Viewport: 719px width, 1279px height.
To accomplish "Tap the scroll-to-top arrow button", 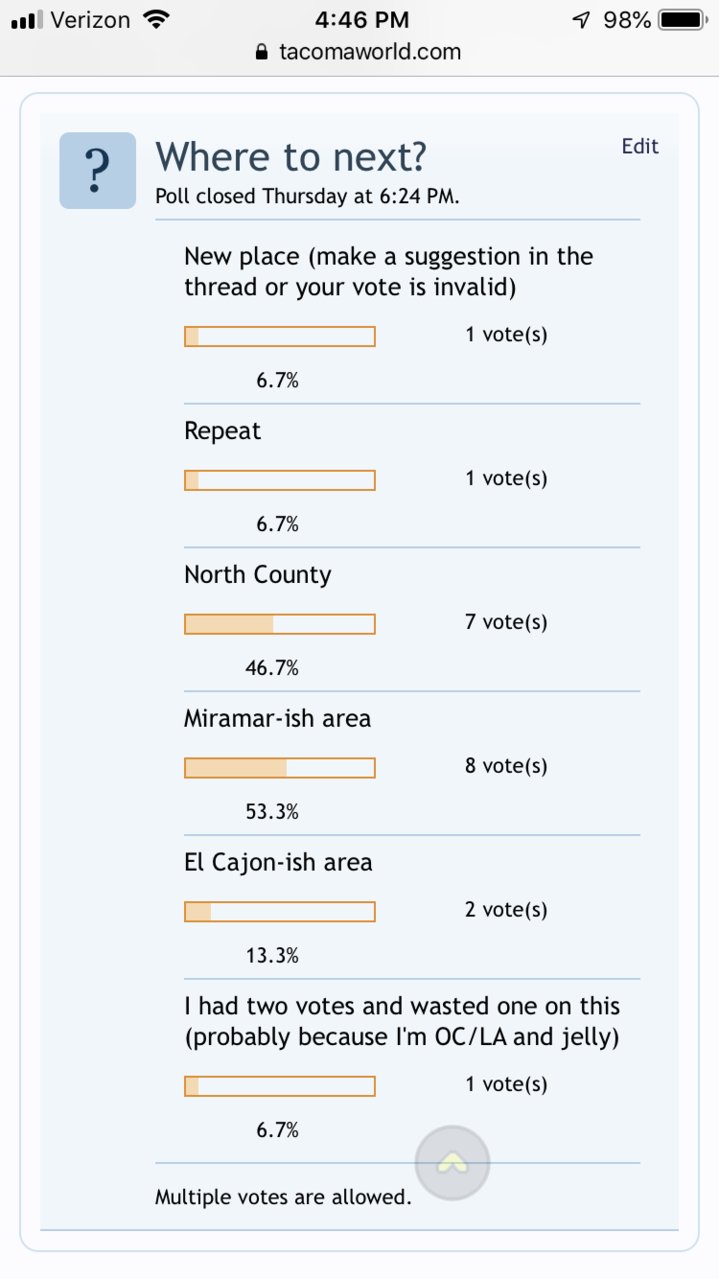I will point(453,1163).
